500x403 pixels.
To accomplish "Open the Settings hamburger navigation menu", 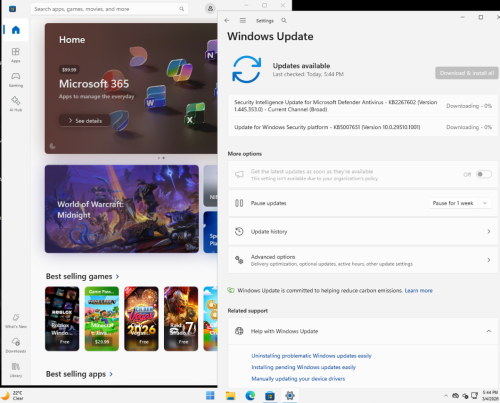I will [x=243, y=21].
